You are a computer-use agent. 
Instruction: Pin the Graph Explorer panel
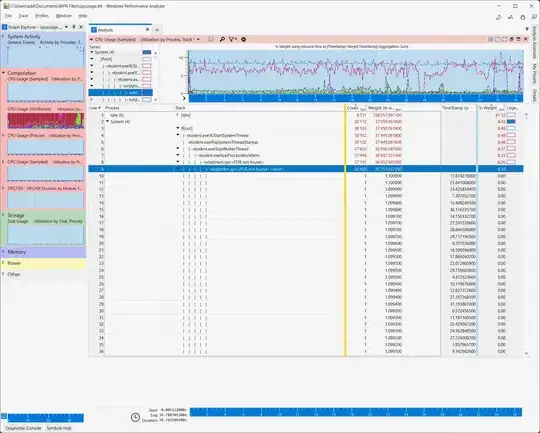[x=74, y=27]
